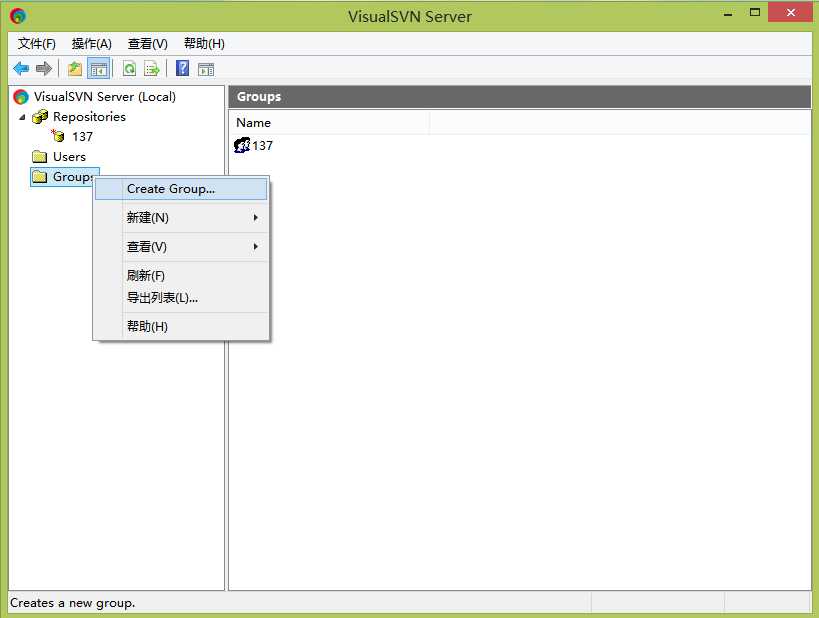The width and height of the screenshot is (819, 618).
Task: Click the 'Creates a new group.' status text
Action: click(x=73, y=603)
